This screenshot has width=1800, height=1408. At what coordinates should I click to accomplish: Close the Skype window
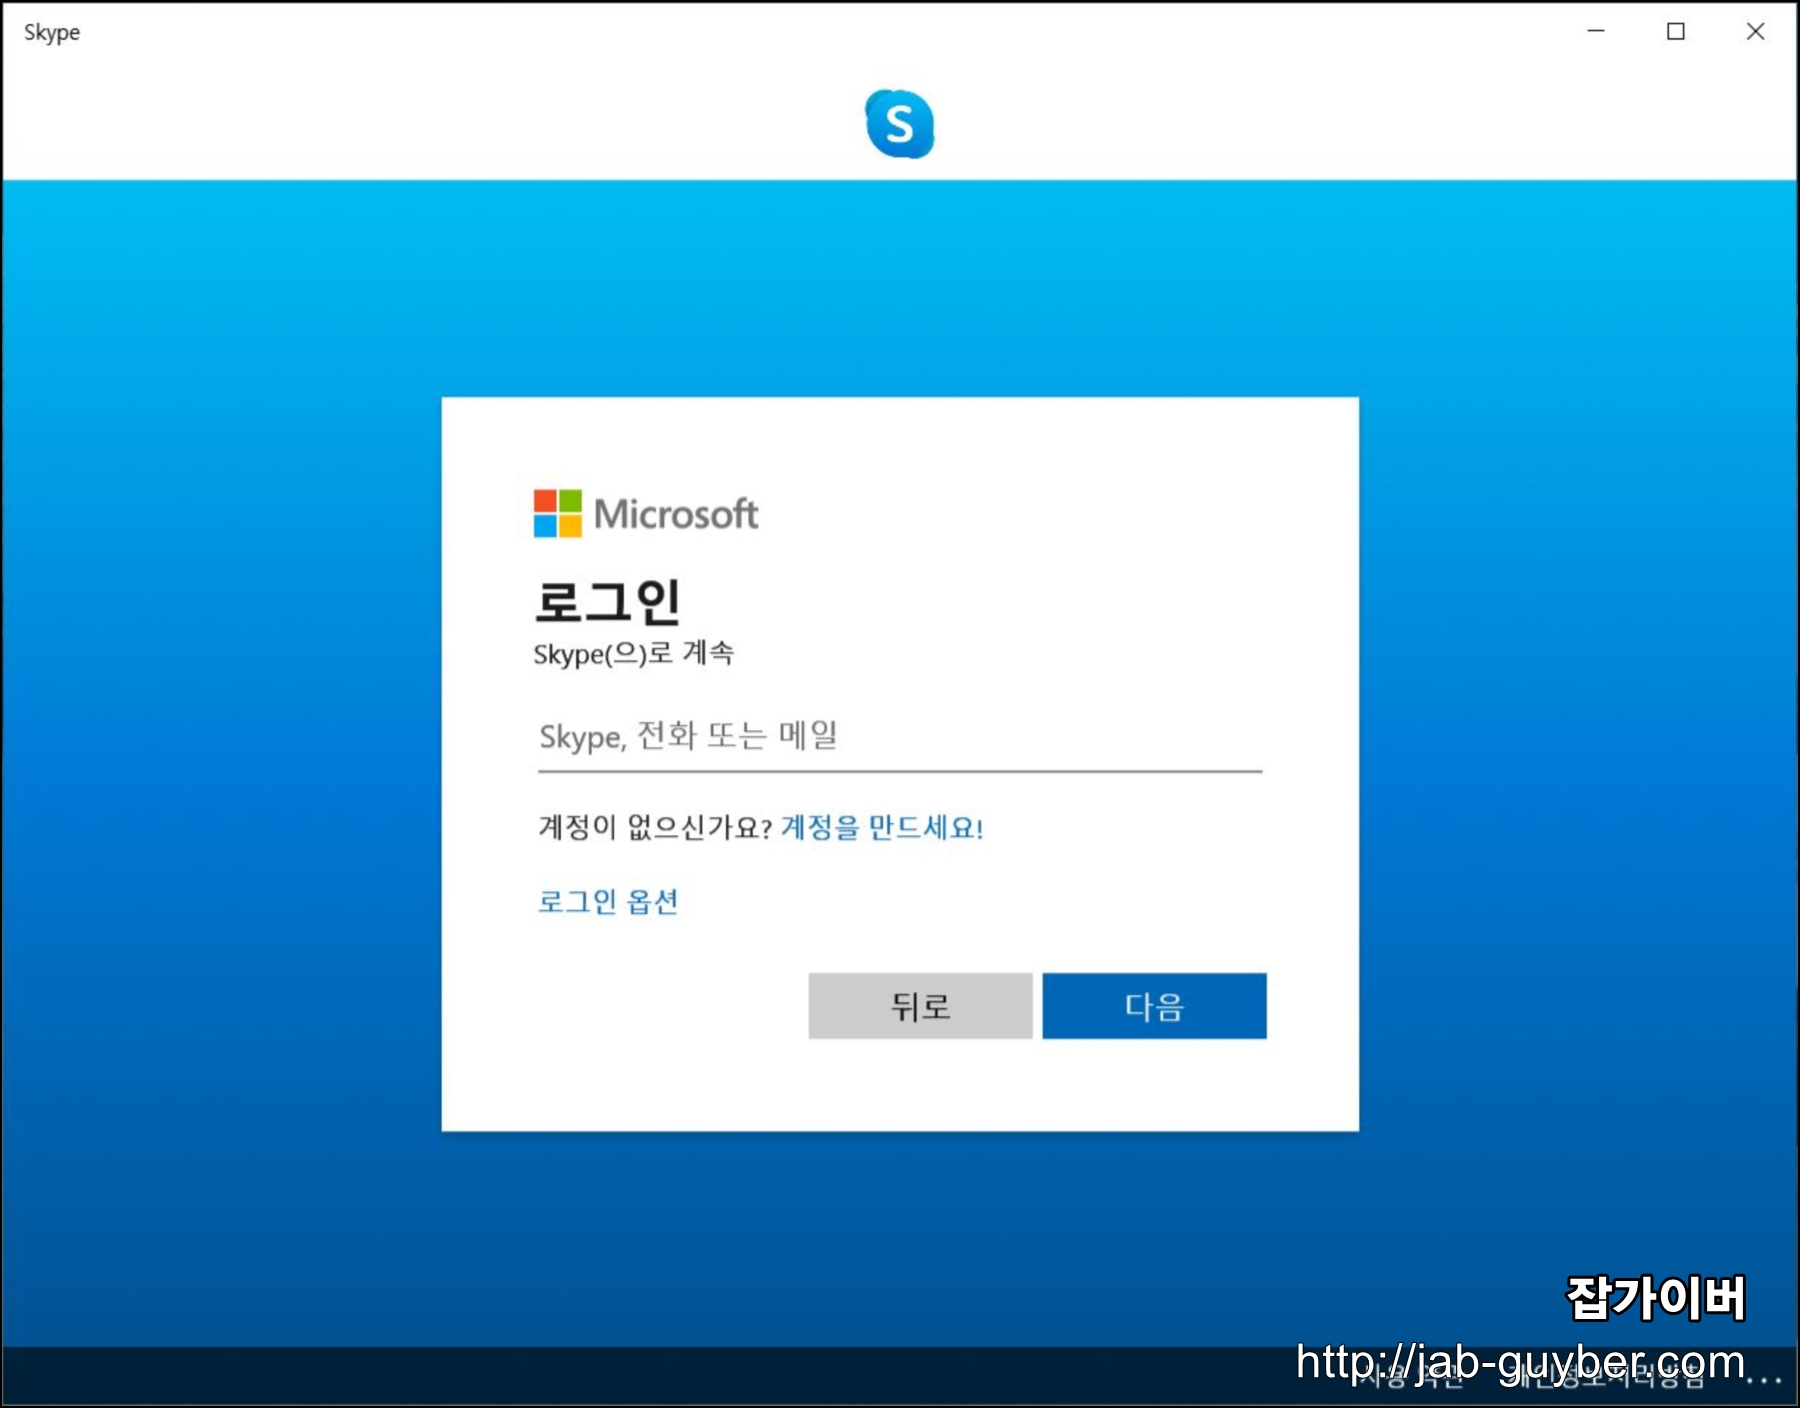point(1755,31)
